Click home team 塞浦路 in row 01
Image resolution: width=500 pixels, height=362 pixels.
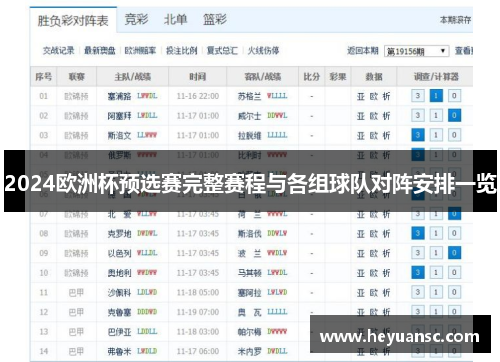point(119,96)
